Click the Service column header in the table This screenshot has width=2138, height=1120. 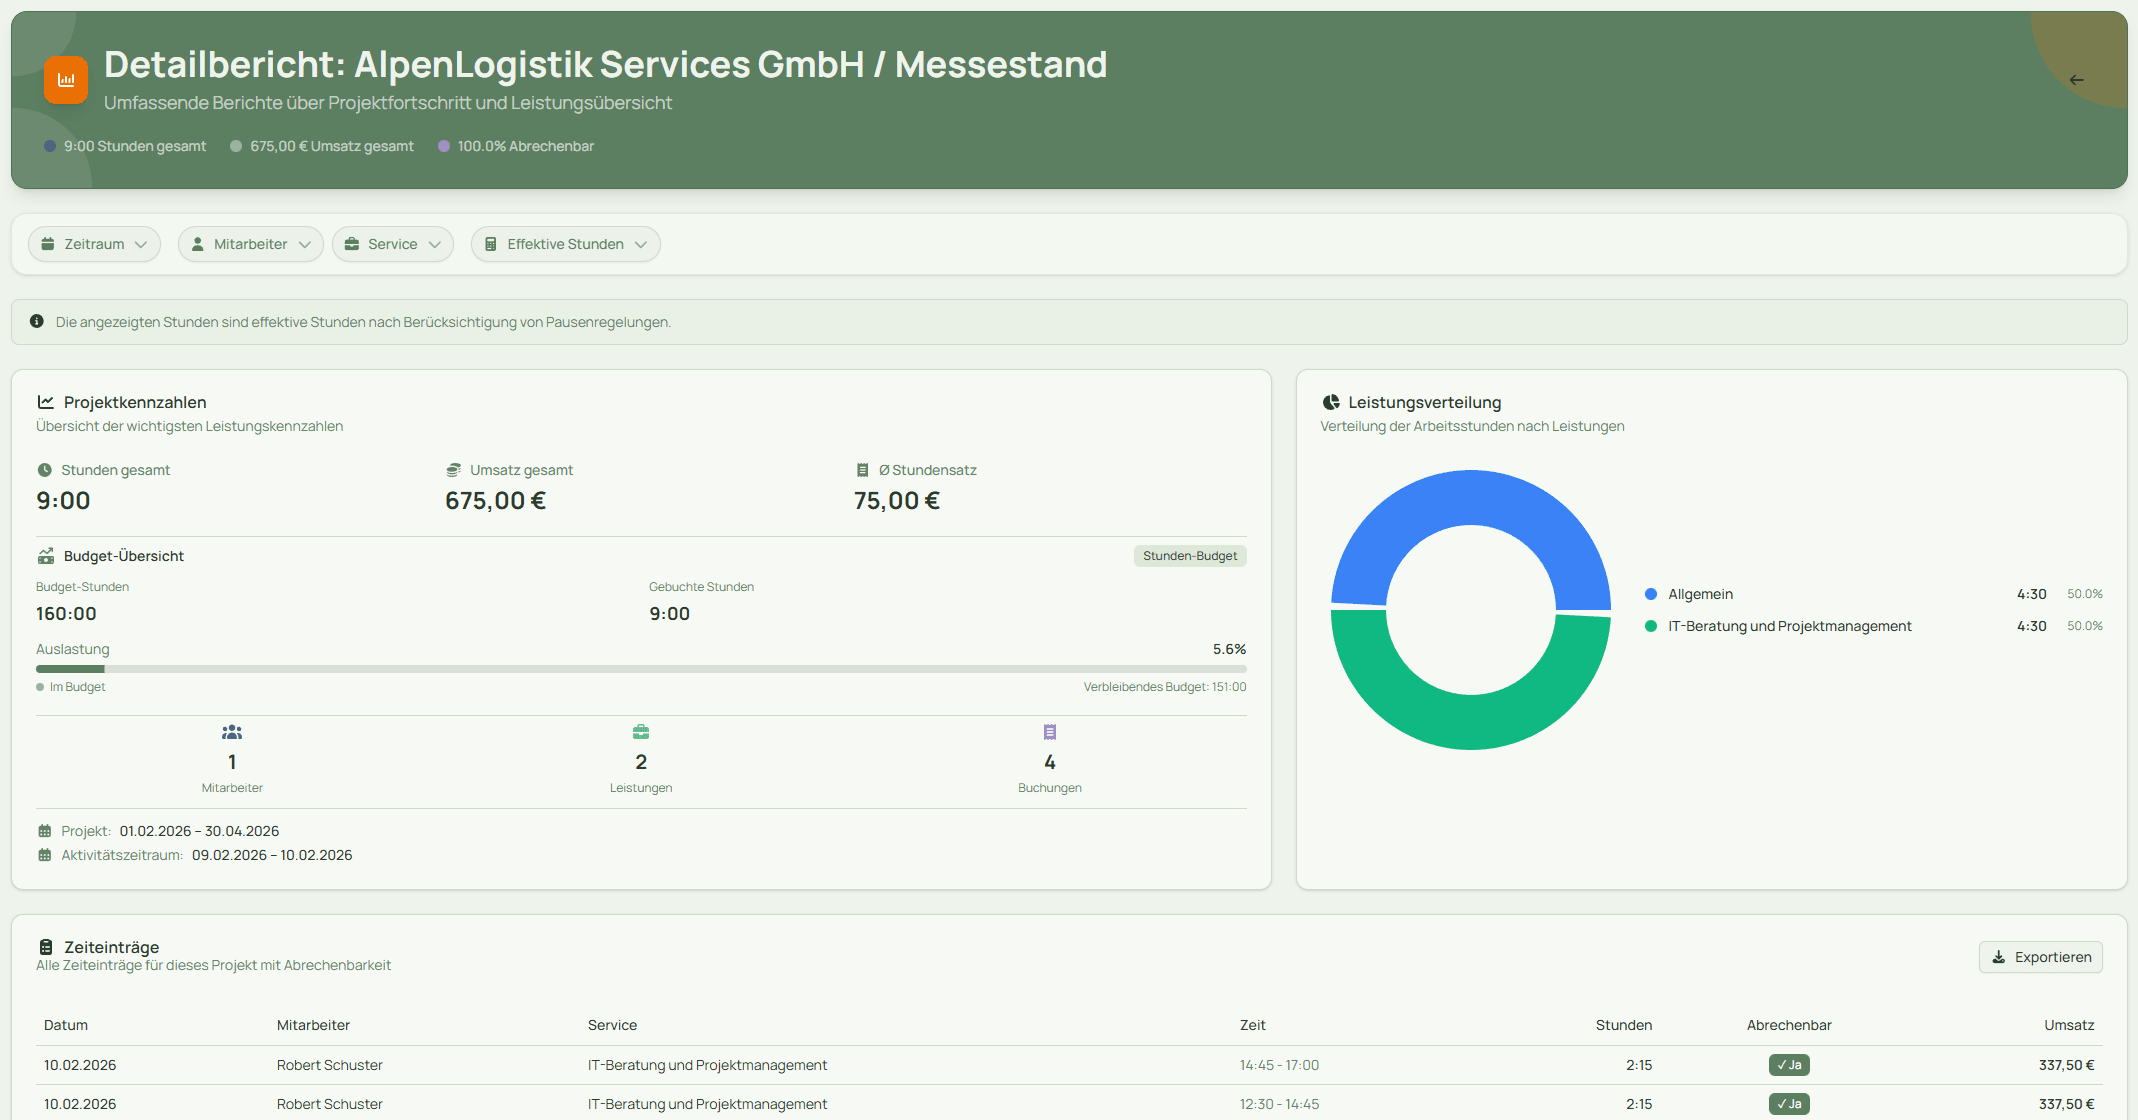612,1025
